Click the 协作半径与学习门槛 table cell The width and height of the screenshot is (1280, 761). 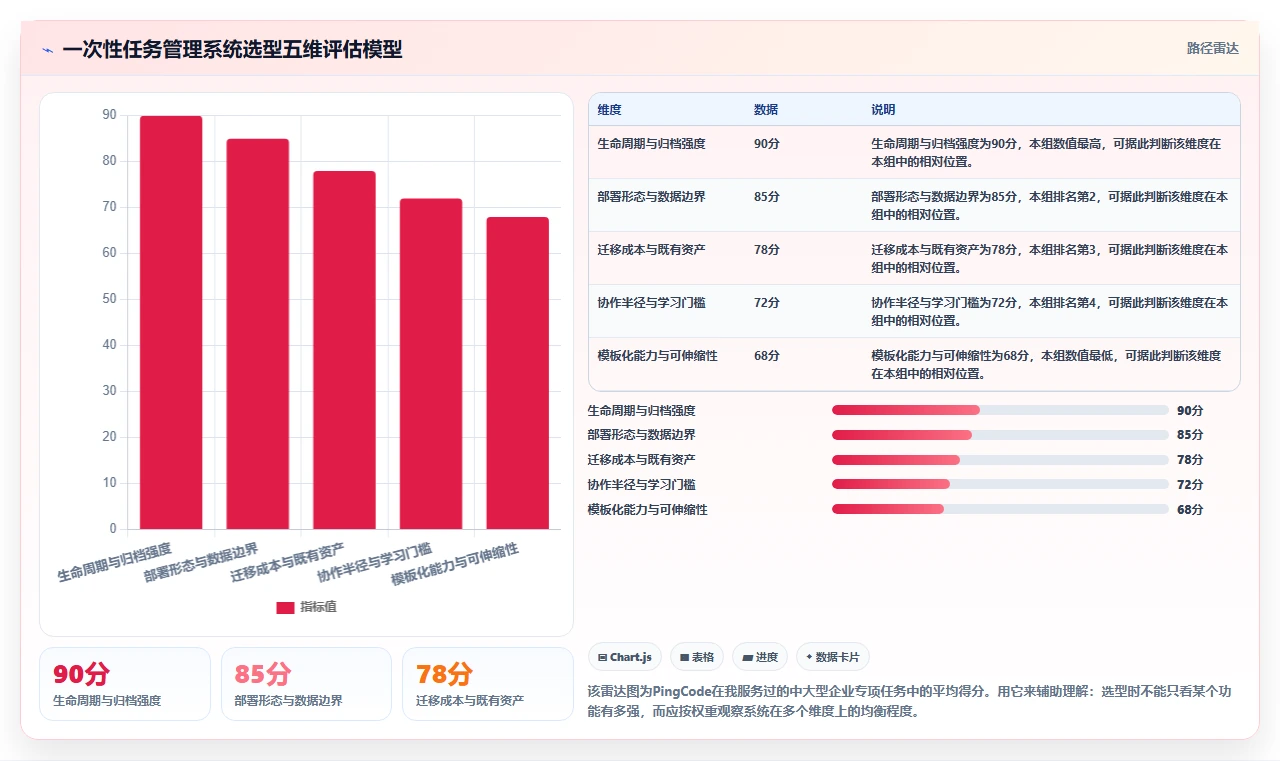pyautogui.click(x=667, y=311)
